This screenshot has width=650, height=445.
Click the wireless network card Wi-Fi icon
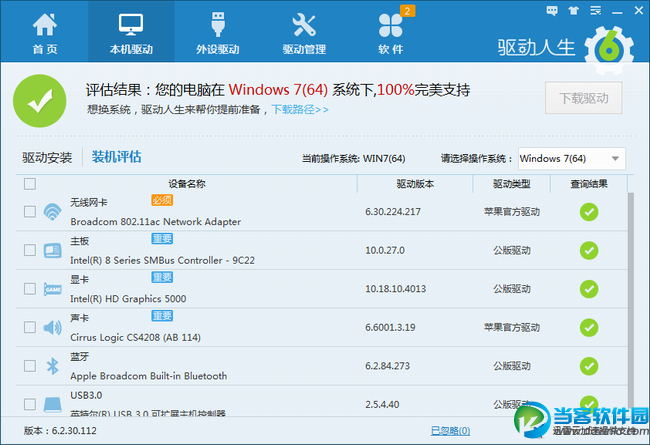[x=53, y=212]
